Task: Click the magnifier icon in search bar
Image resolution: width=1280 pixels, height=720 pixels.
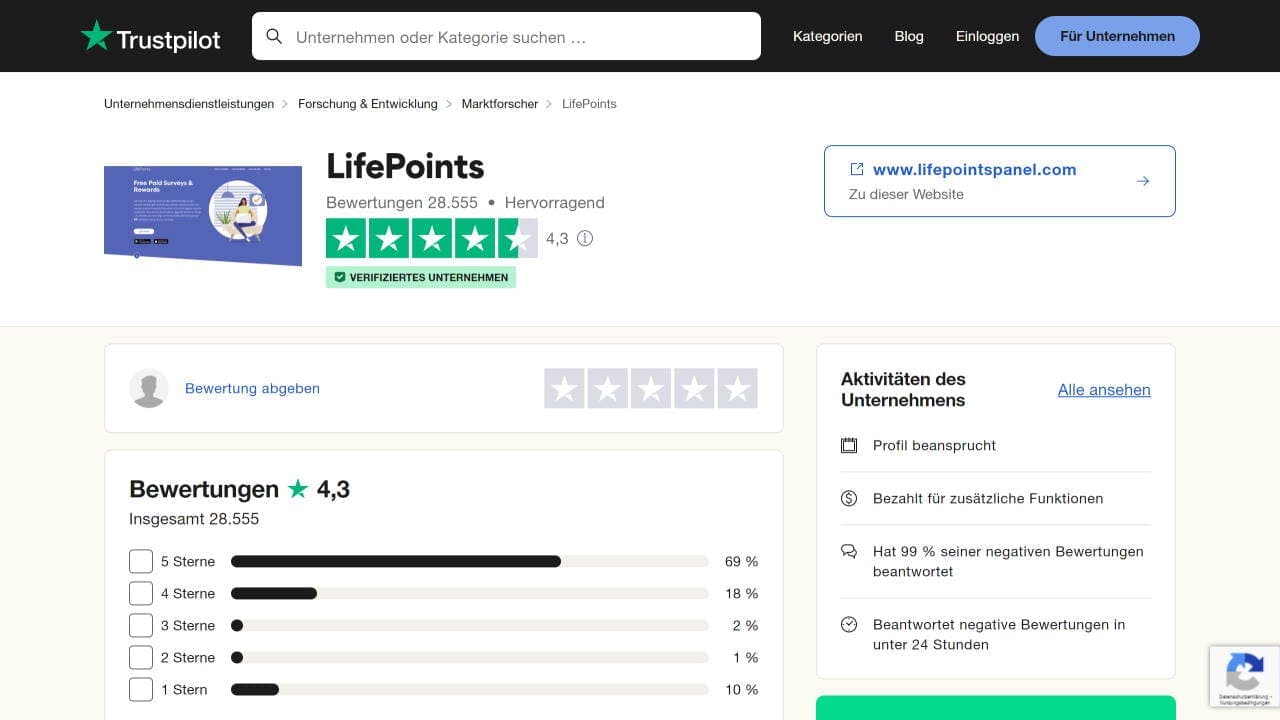Action: click(x=274, y=36)
